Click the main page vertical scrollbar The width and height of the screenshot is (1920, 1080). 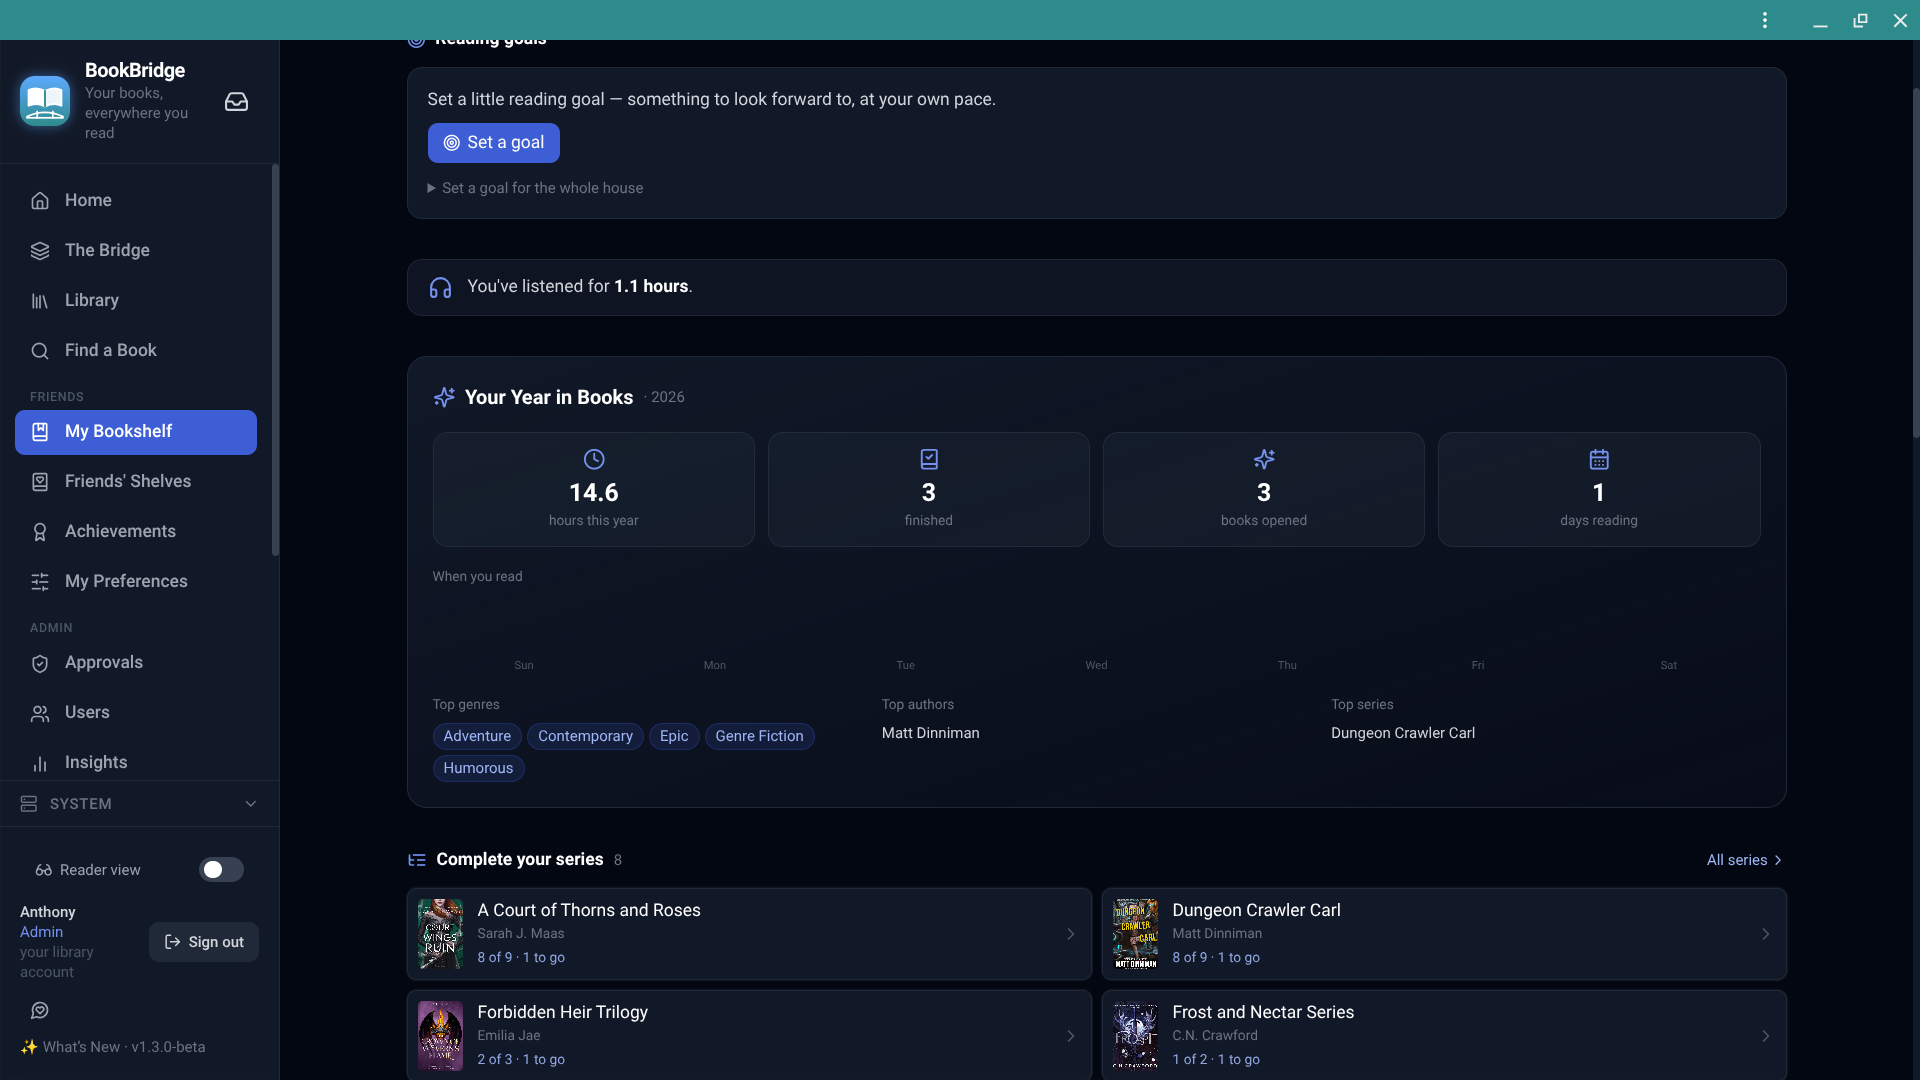tap(1915, 262)
